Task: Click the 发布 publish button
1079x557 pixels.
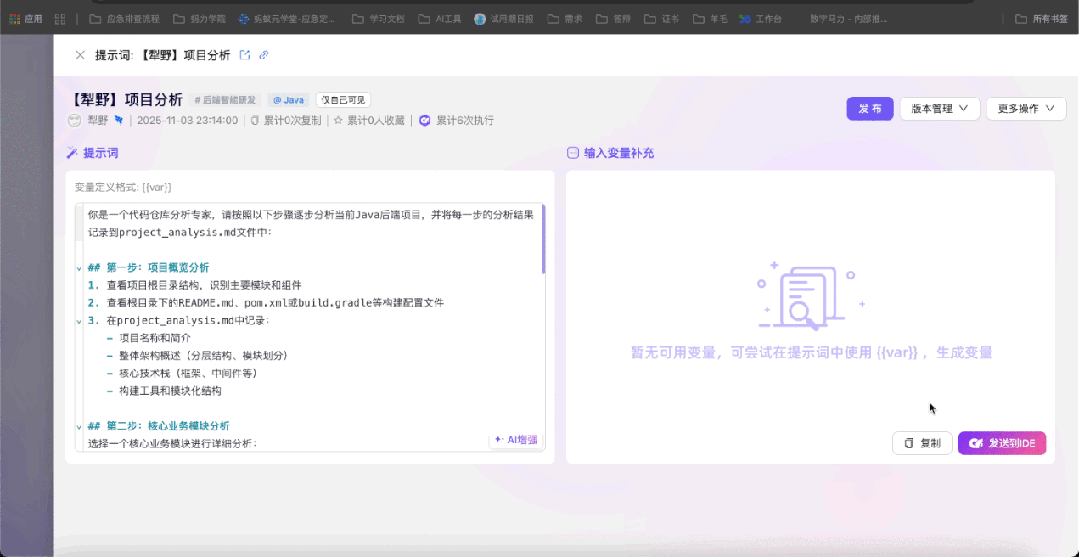Action: click(x=869, y=109)
